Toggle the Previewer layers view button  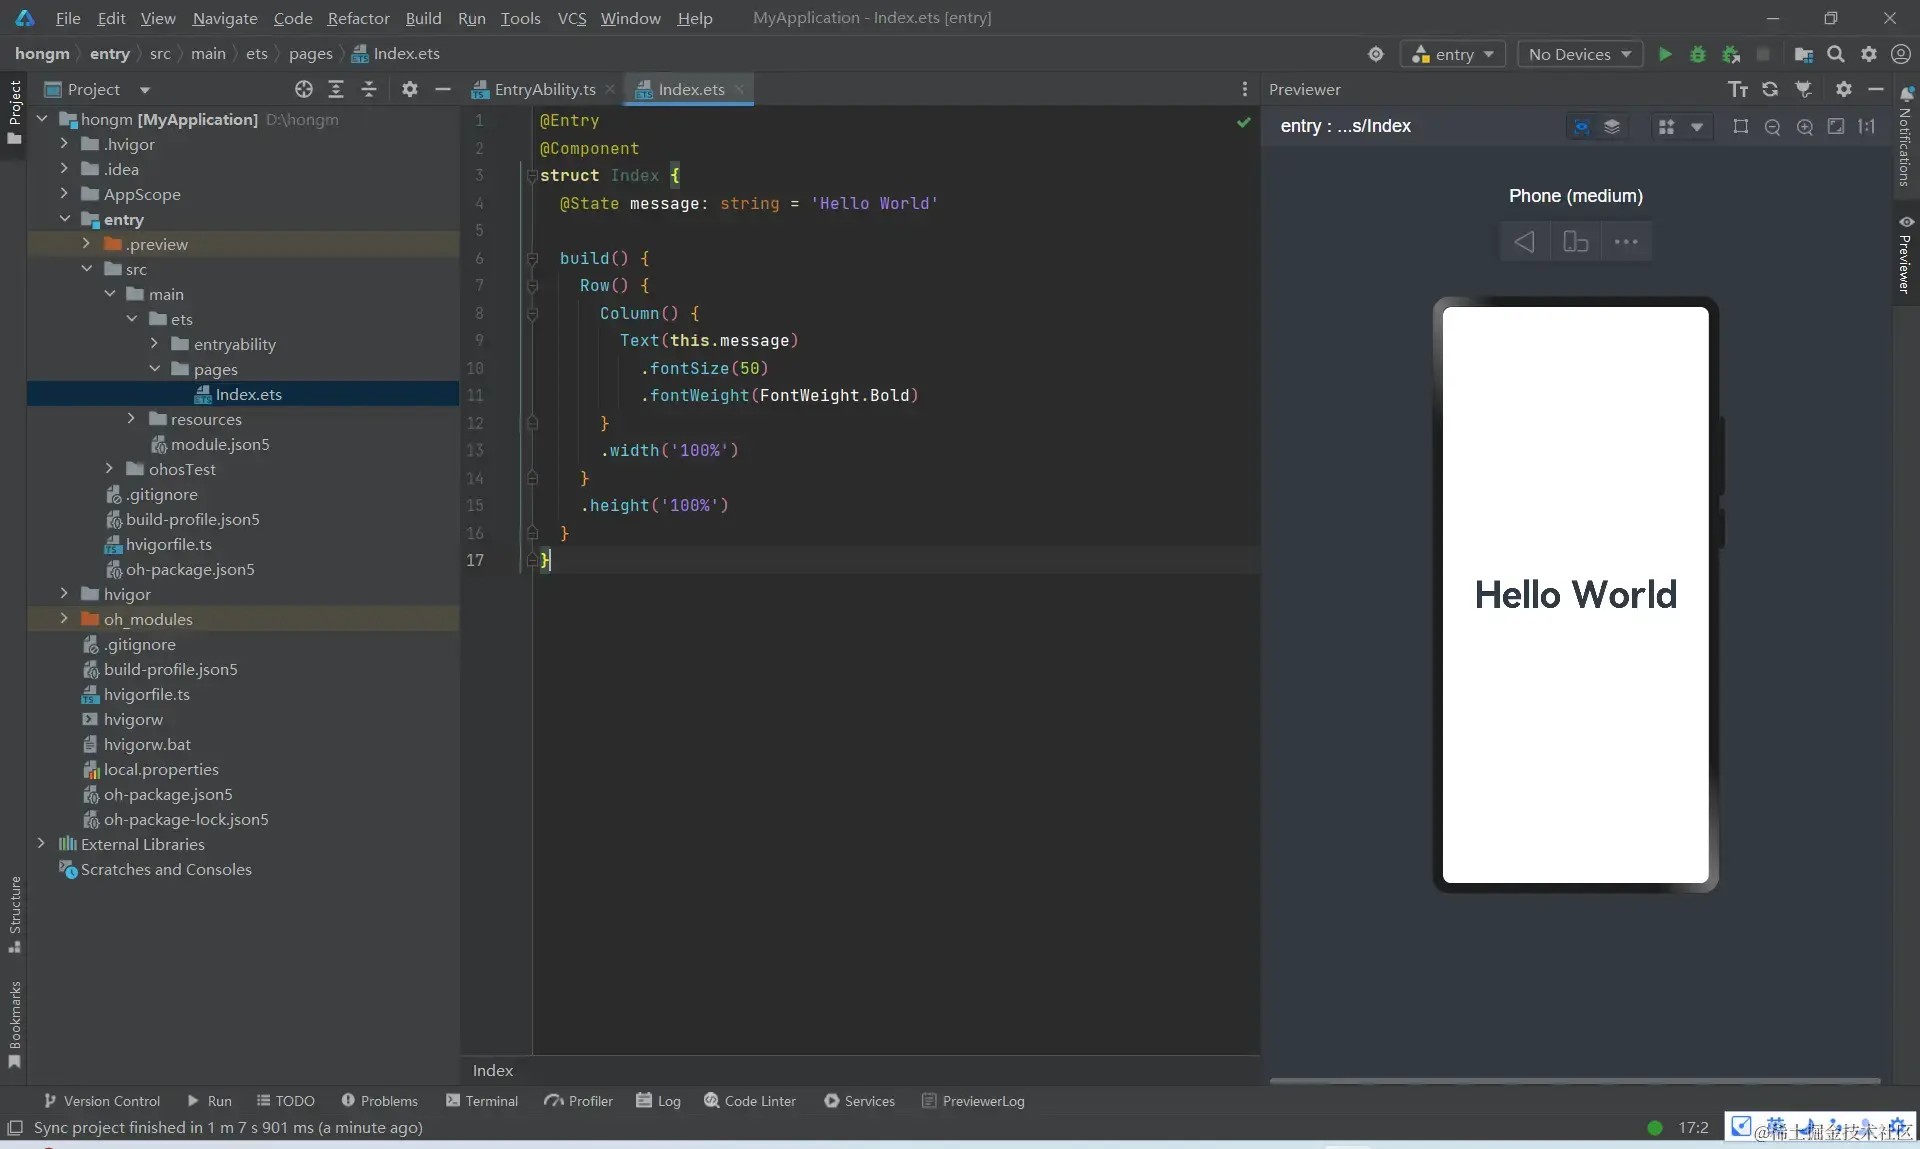tap(1612, 127)
